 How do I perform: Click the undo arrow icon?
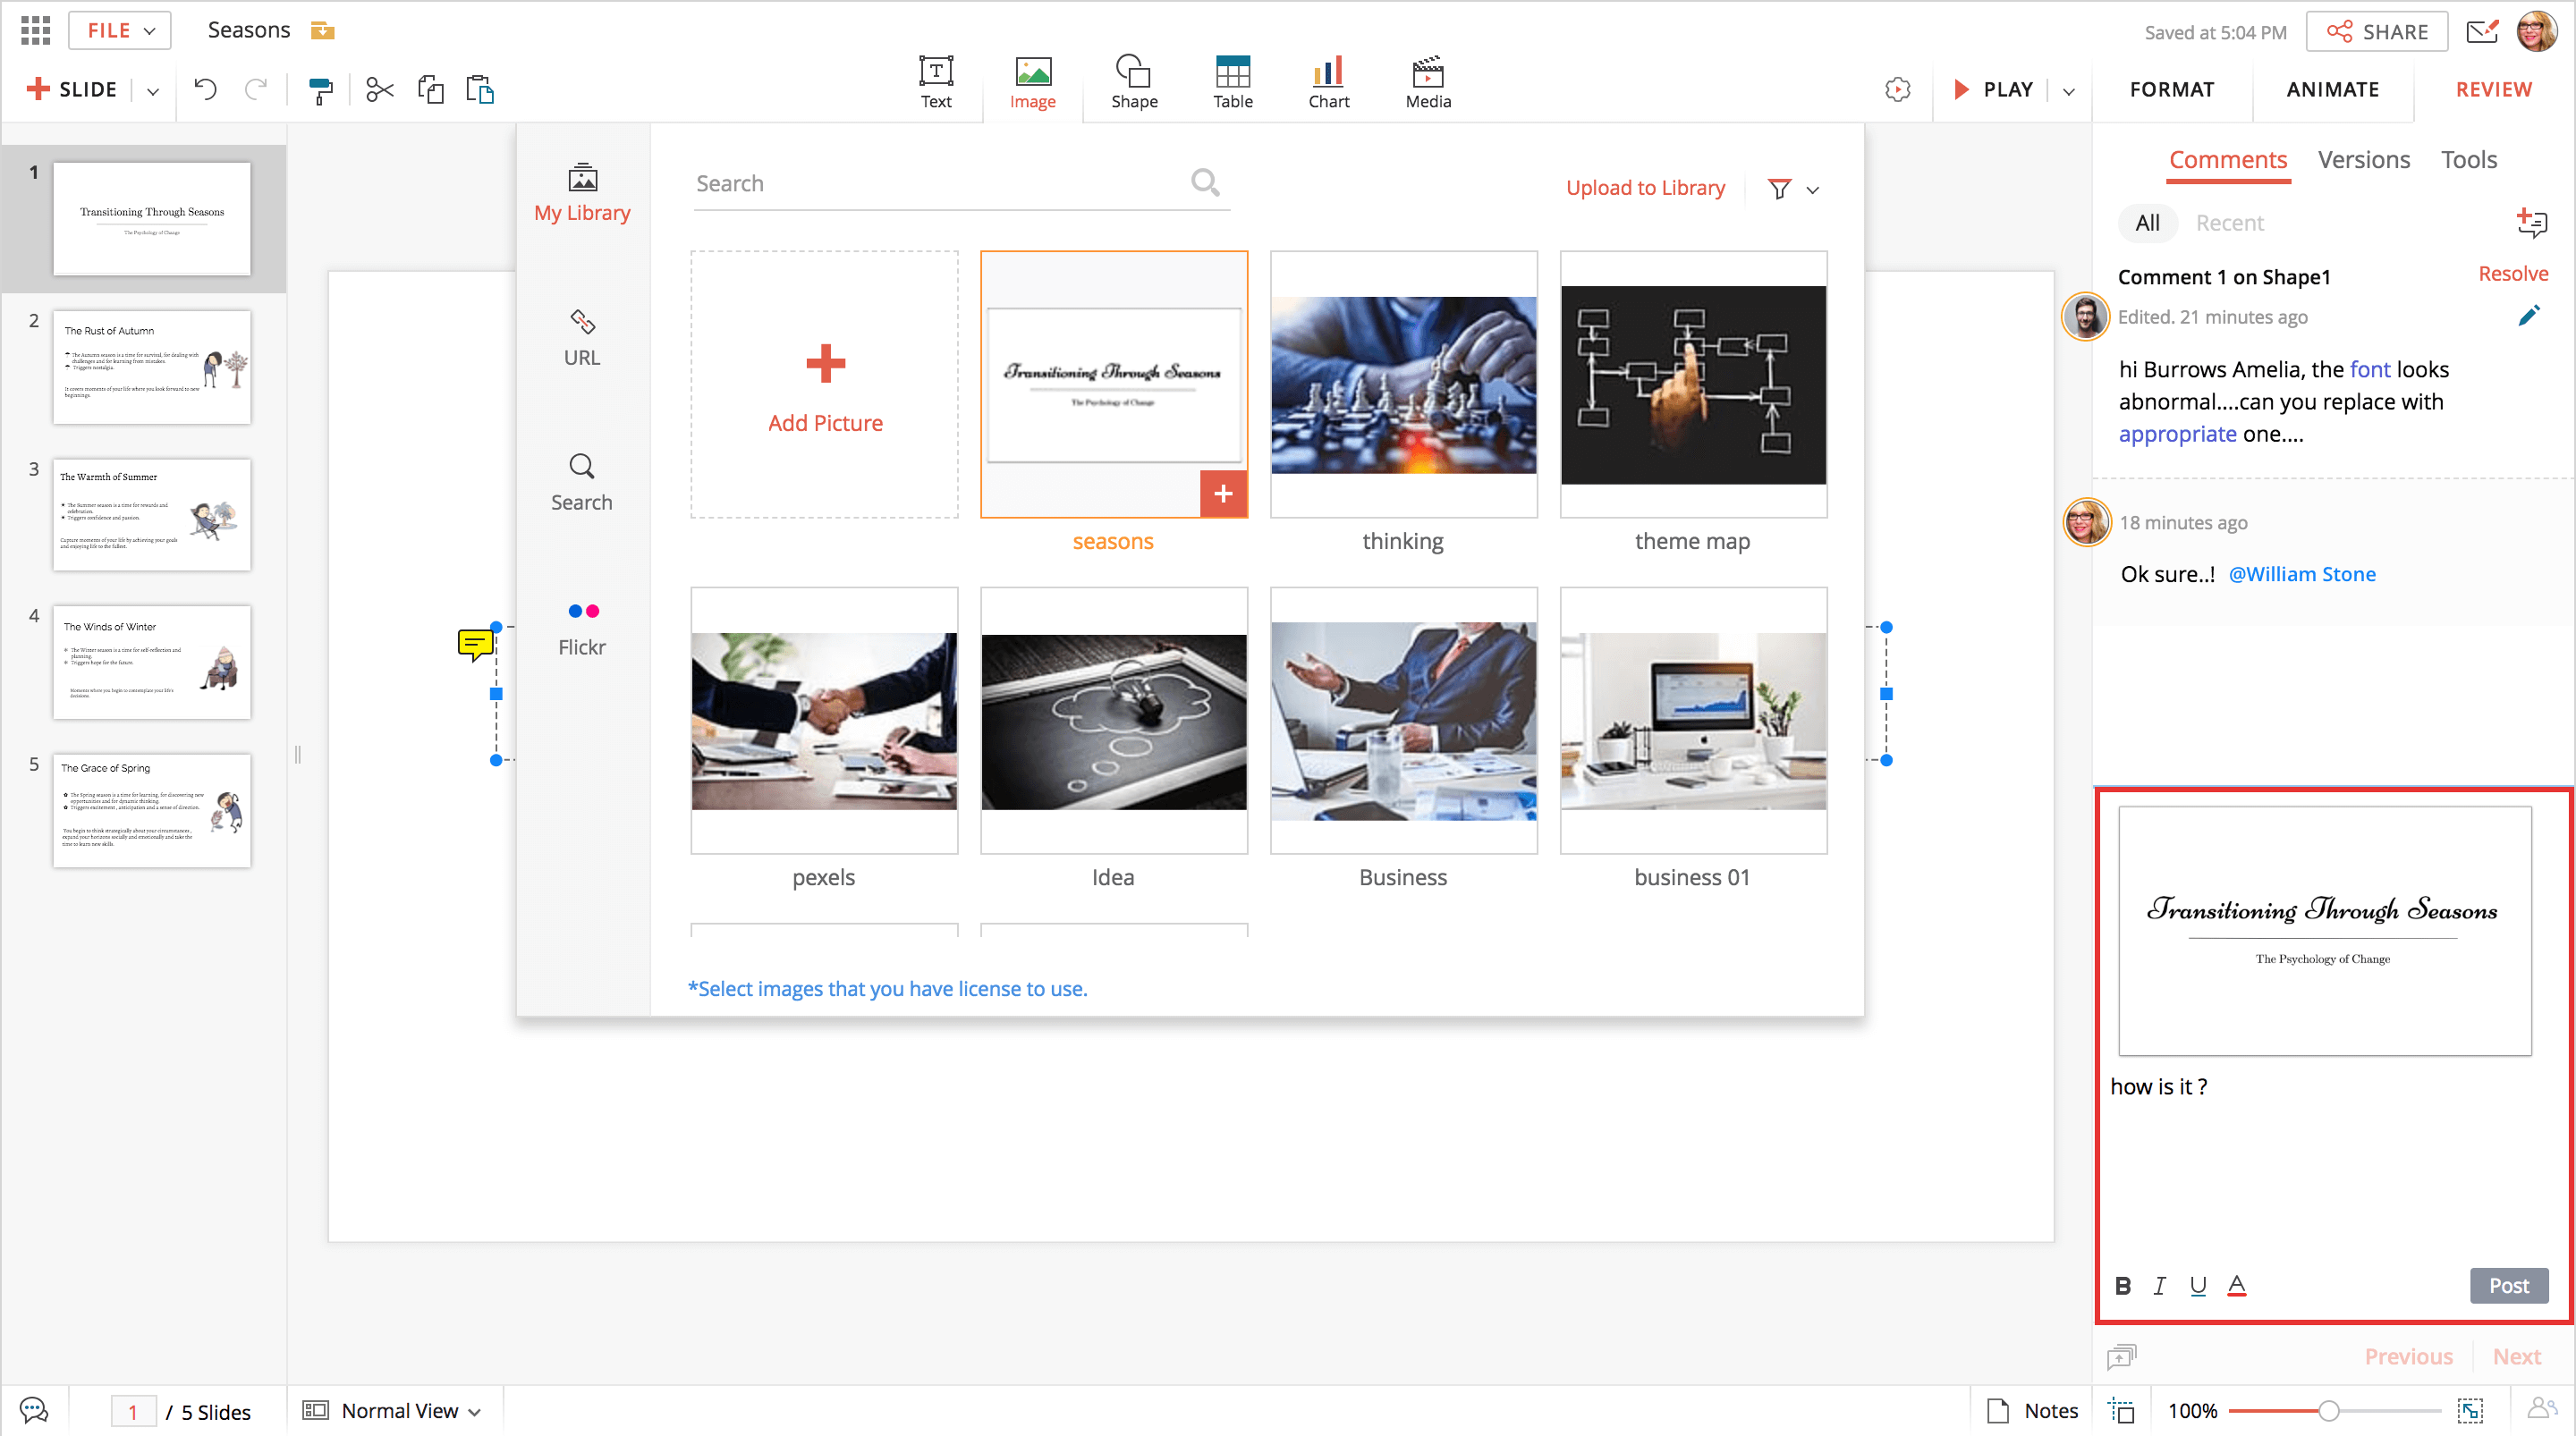pos(205,90)
